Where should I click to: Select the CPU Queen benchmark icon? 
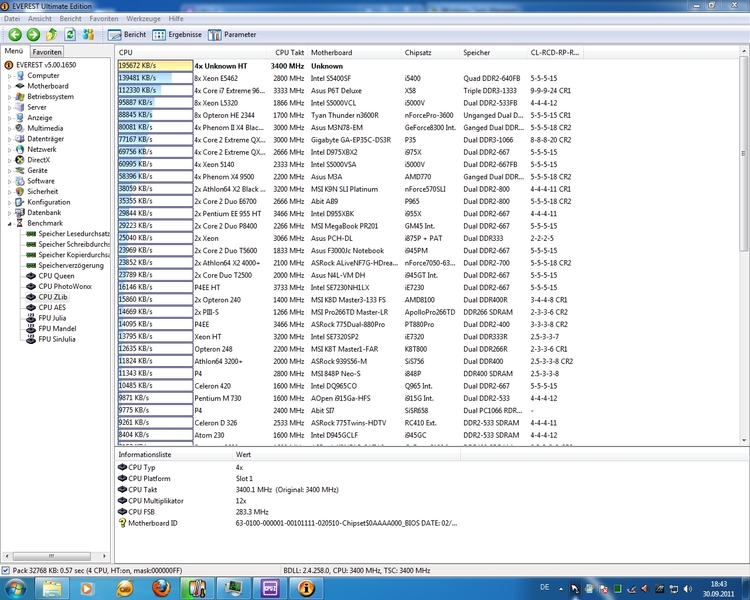(31, 276)
